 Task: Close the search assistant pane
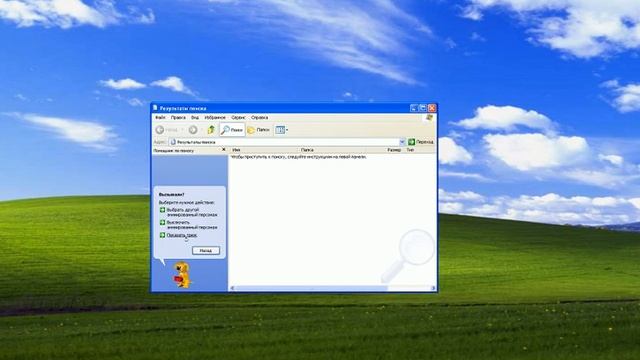pyautogui.click(x=223, y=150)
